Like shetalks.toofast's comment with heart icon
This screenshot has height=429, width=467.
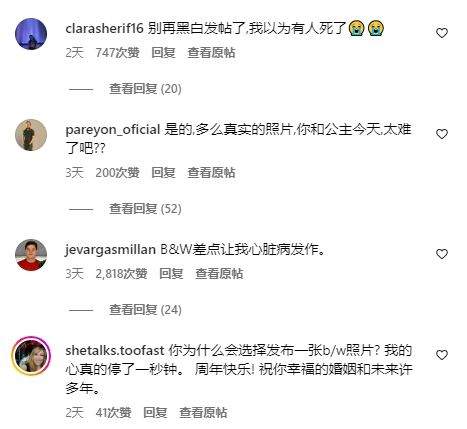442,355
